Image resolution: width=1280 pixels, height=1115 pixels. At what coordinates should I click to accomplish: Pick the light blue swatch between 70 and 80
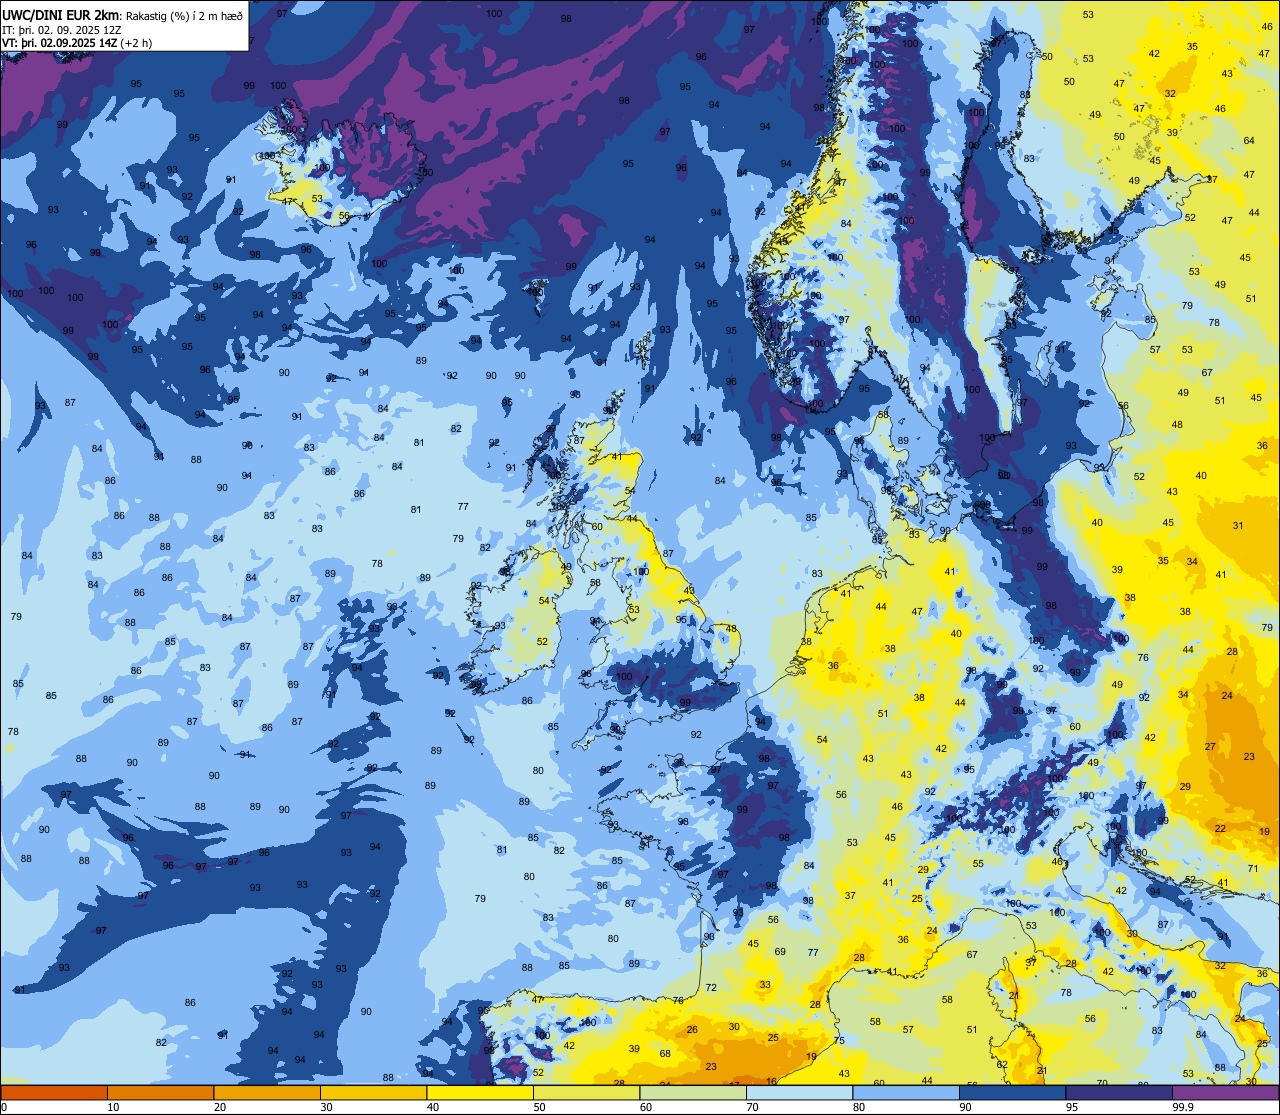click(799, 1092)
